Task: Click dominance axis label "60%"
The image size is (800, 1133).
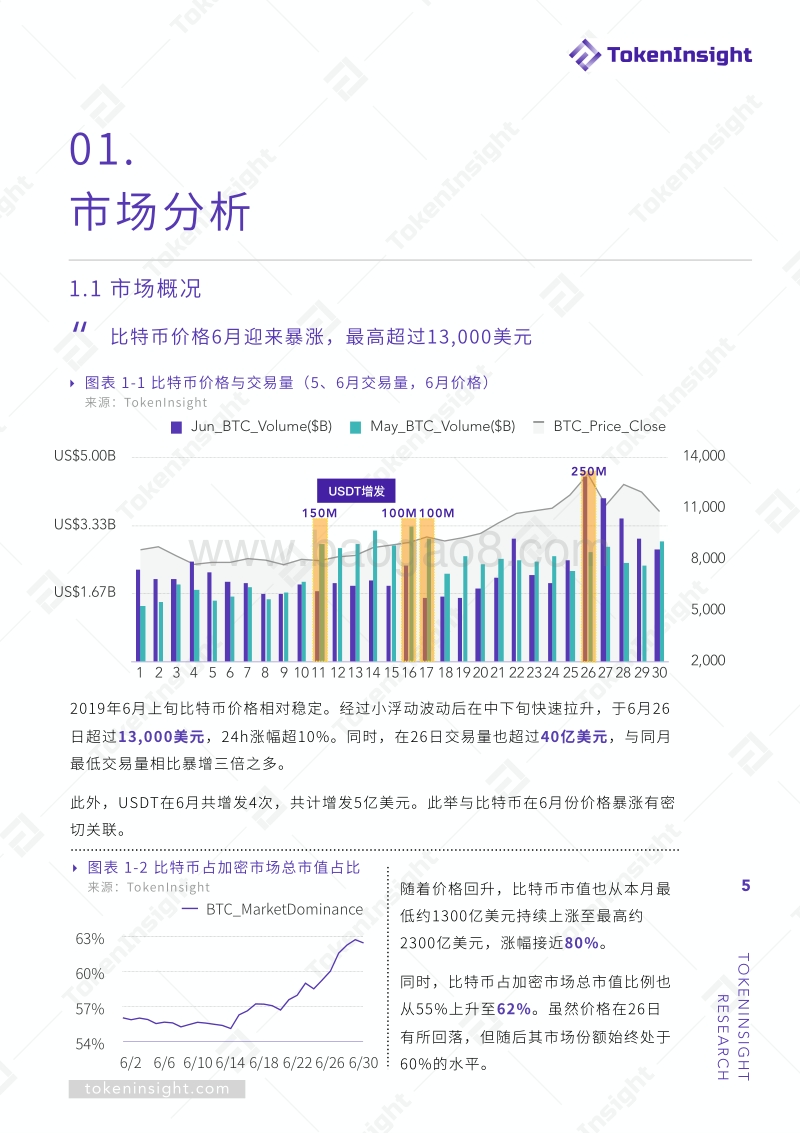Action: click(90, 973)
